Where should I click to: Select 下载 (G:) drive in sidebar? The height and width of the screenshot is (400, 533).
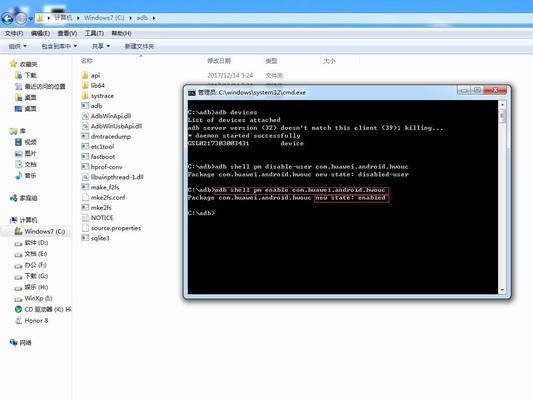pos(31,276)
